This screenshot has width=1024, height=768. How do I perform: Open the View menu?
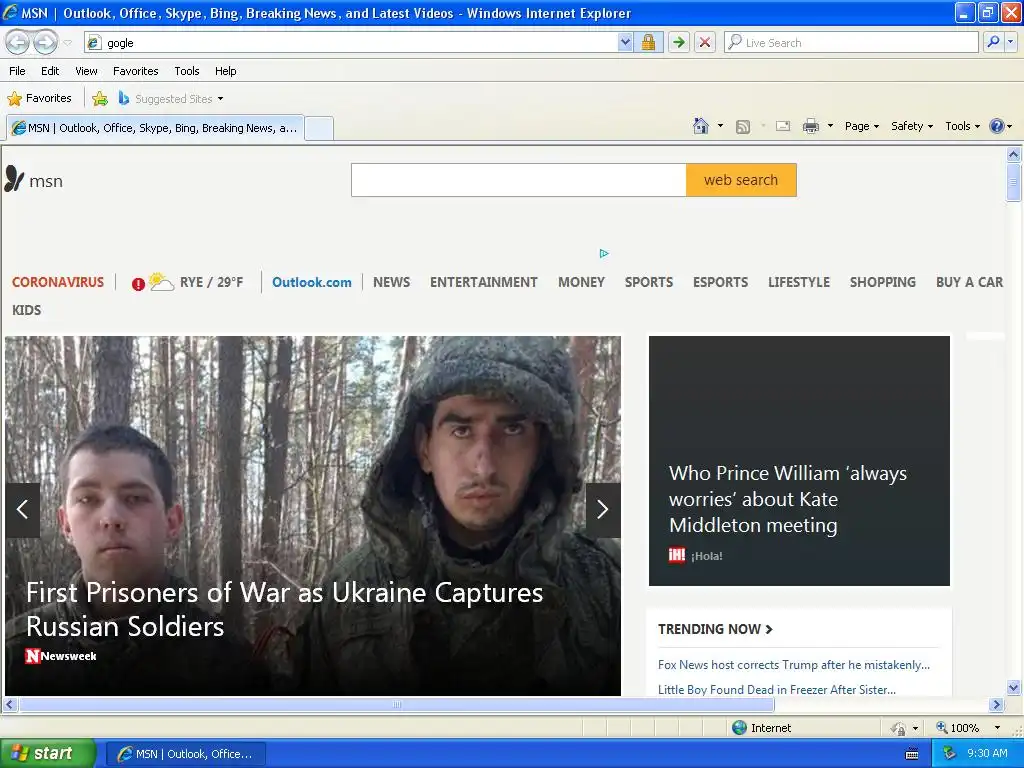86,71
